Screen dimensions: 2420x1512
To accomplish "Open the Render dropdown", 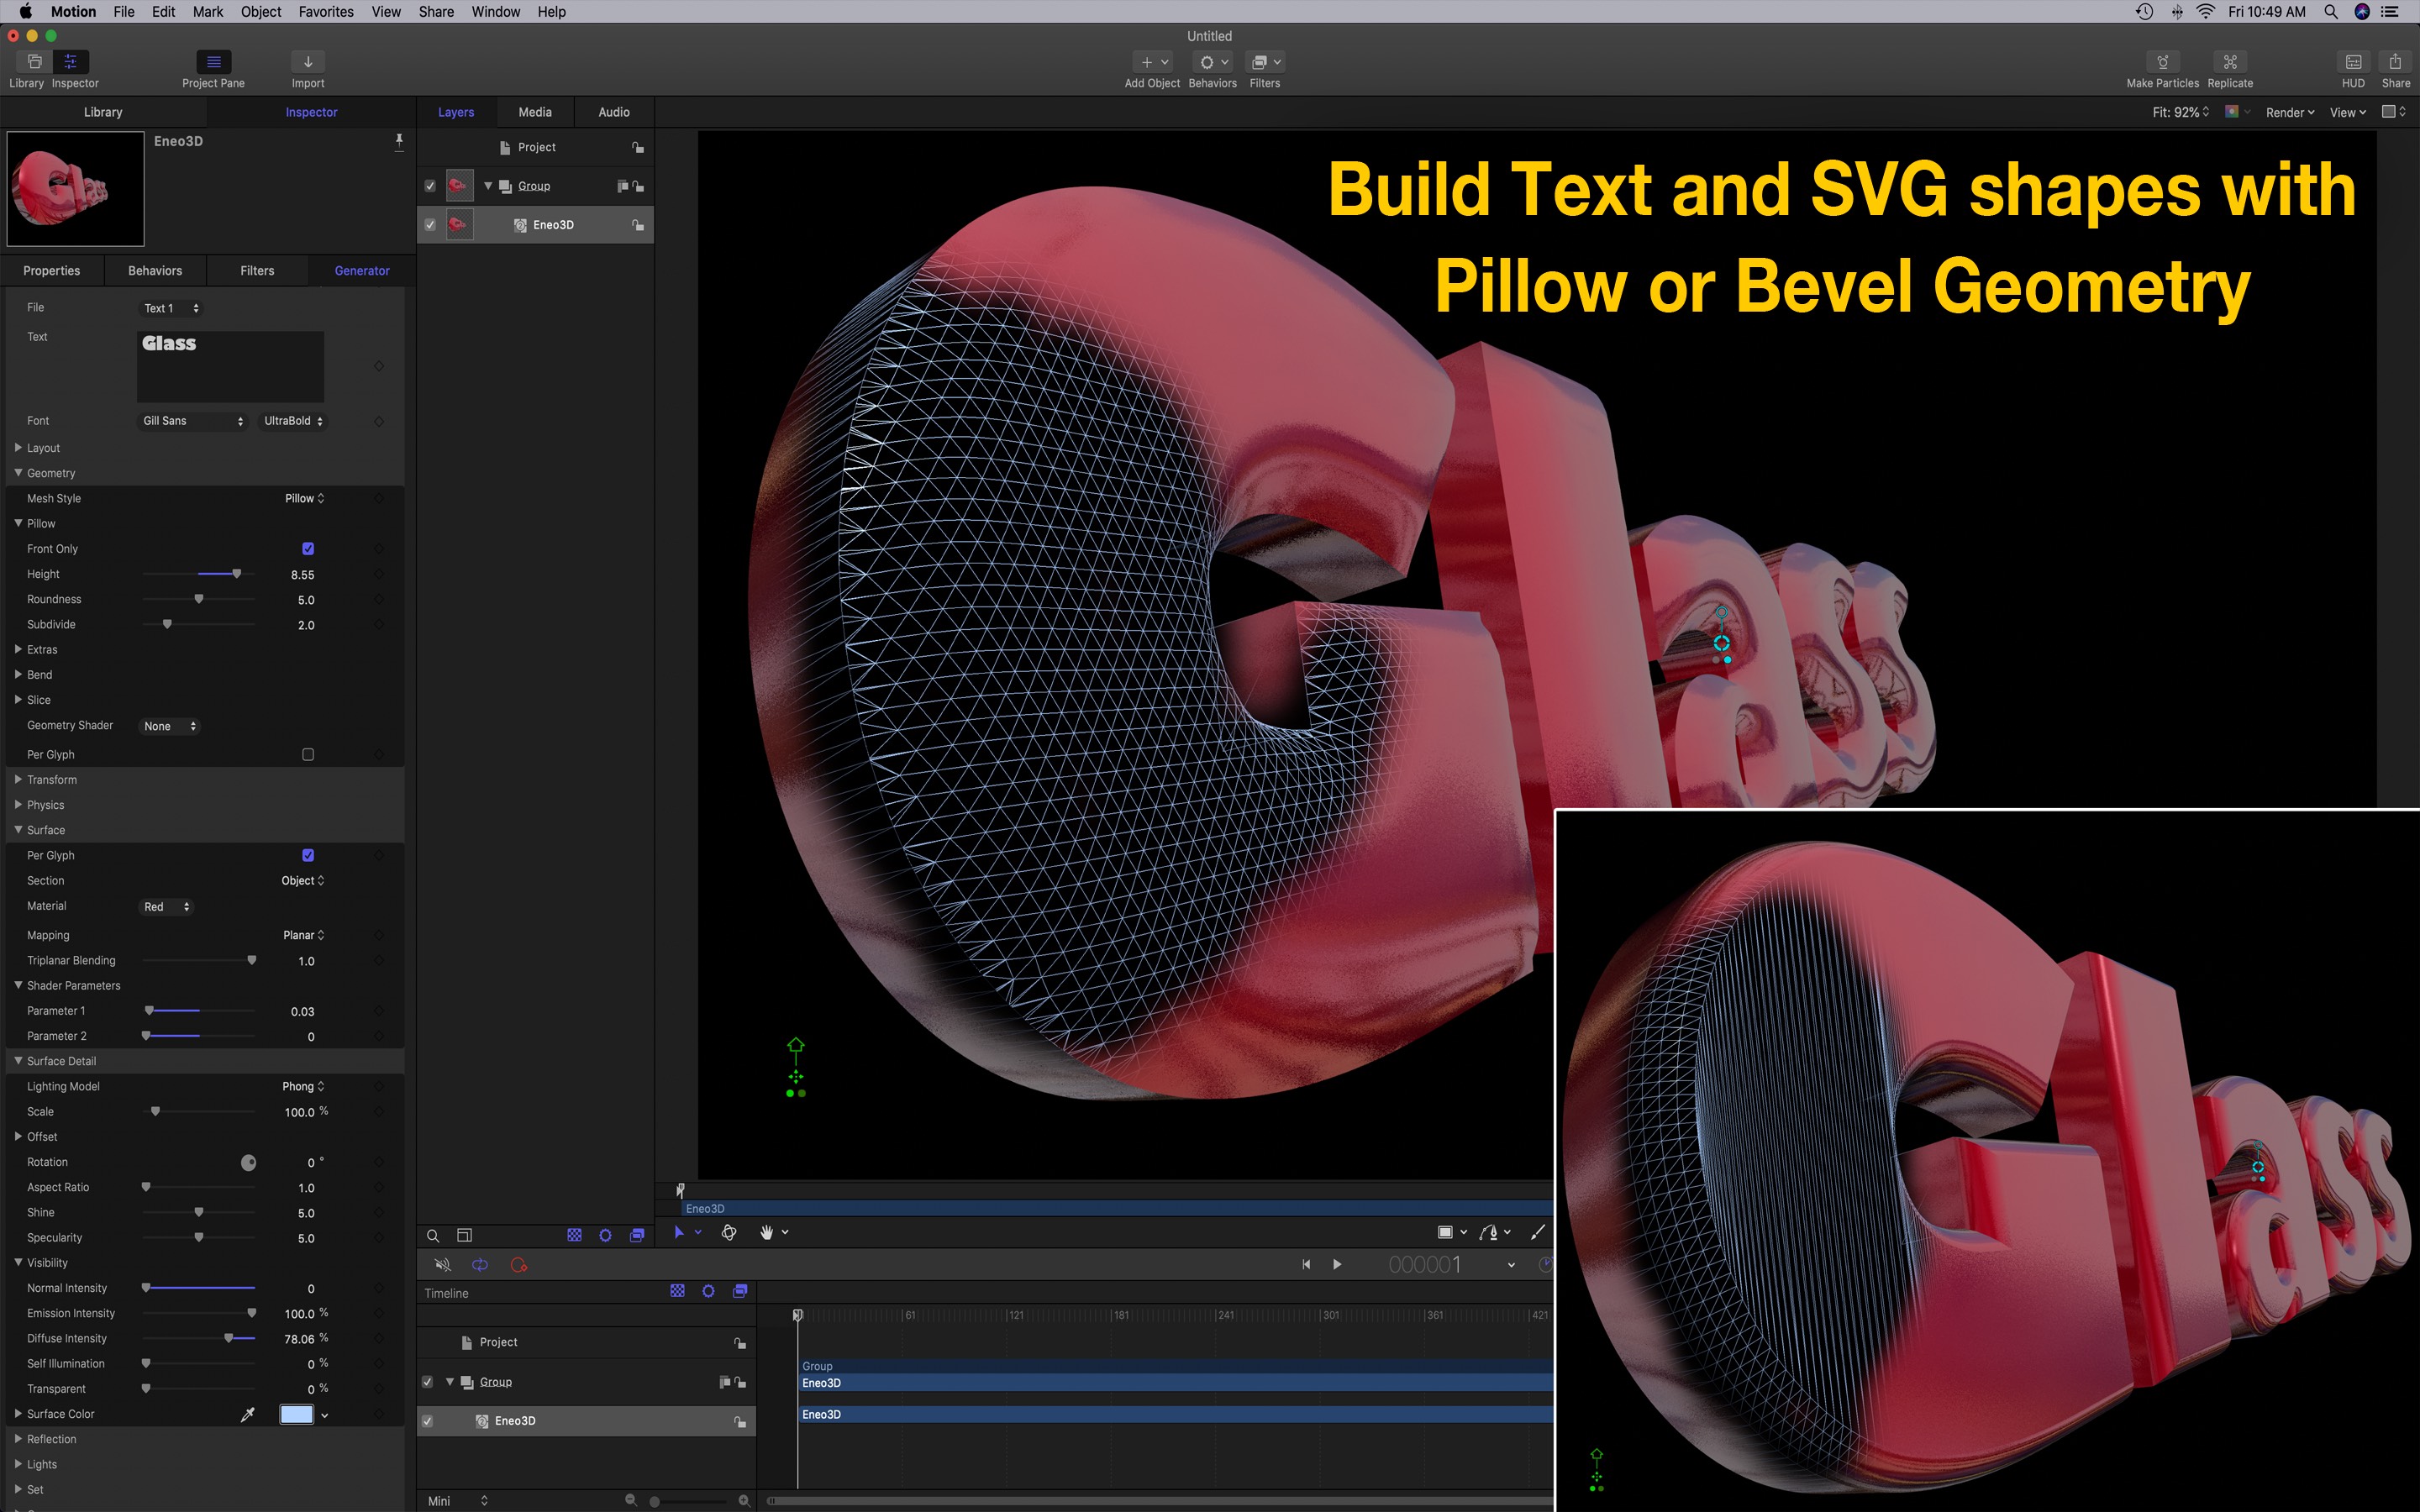I will (2290, 112).
